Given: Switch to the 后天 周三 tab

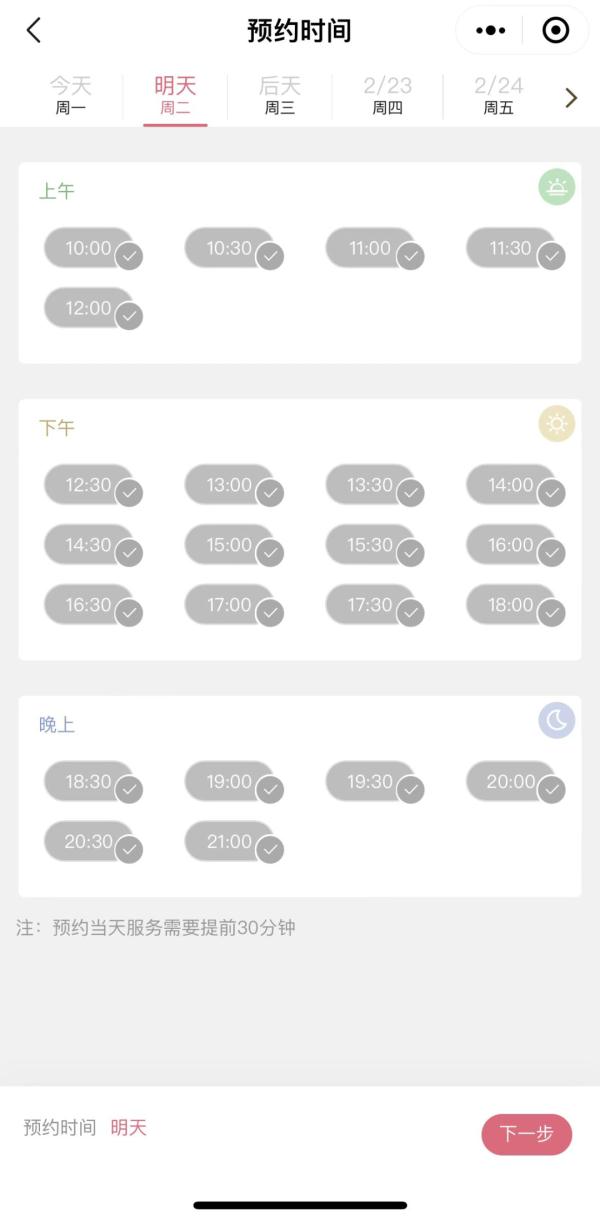Looking at the screenshot, I should pyautogui.click(x=280, y=96).
